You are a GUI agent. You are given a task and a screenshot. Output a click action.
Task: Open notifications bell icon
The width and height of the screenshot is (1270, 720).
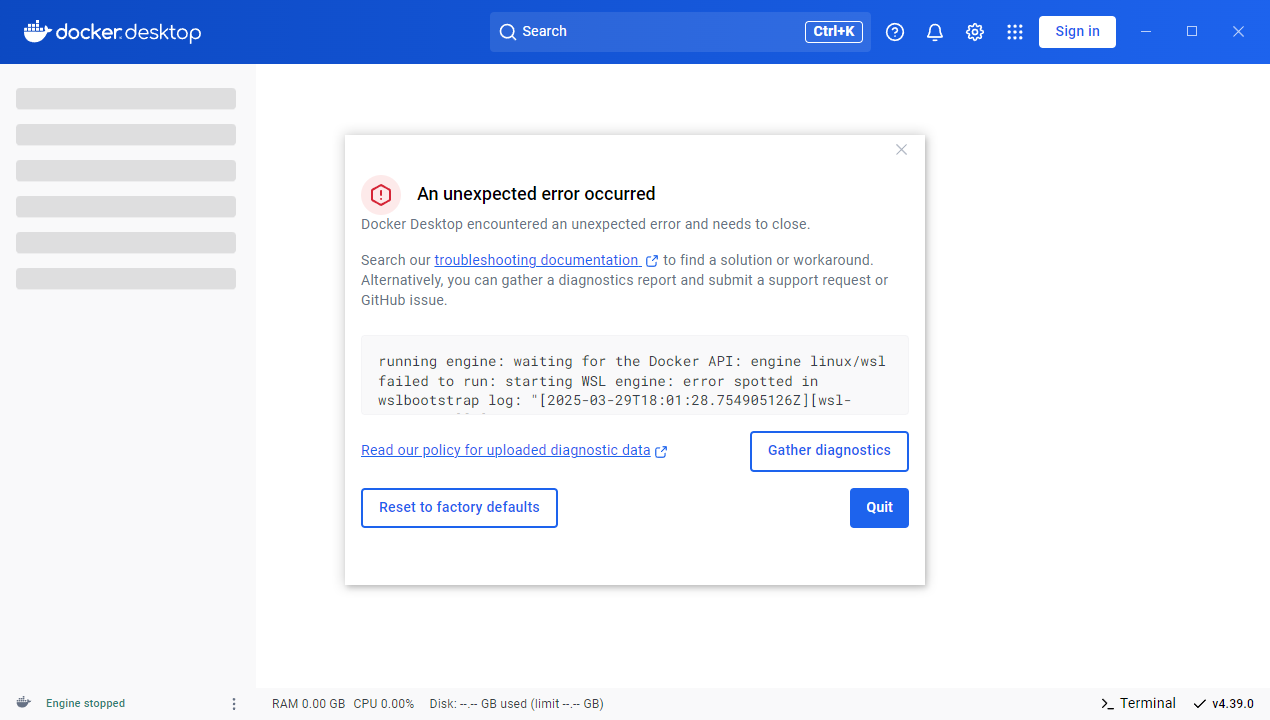point(935,32)
